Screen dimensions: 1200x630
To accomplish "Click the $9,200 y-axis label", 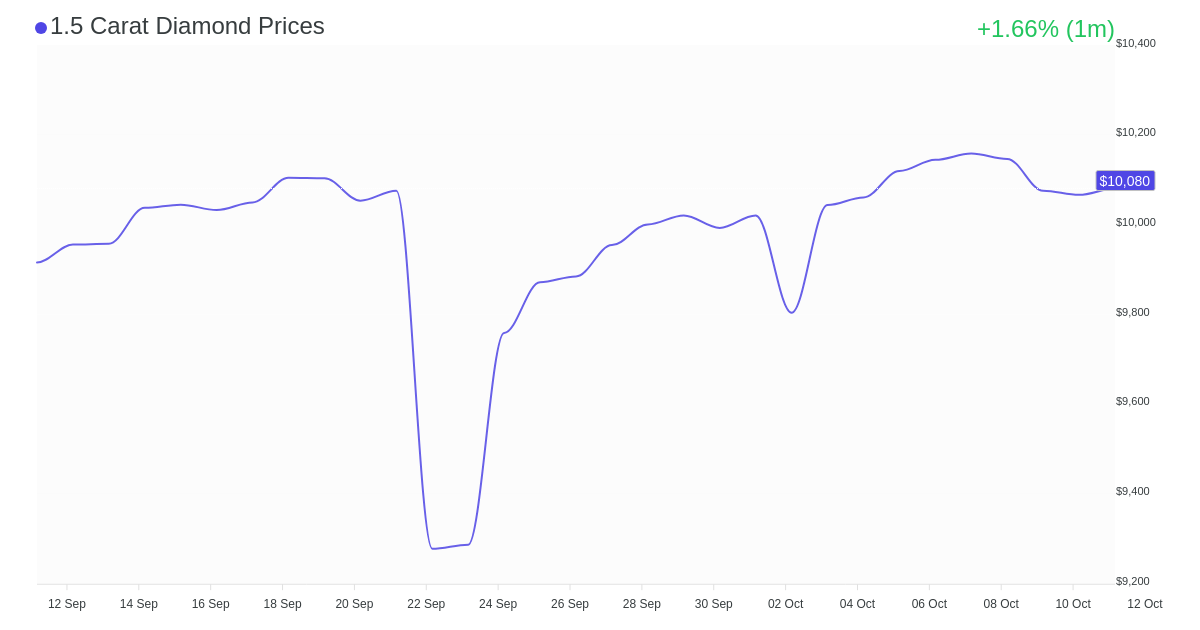I will coord(1133,581).
